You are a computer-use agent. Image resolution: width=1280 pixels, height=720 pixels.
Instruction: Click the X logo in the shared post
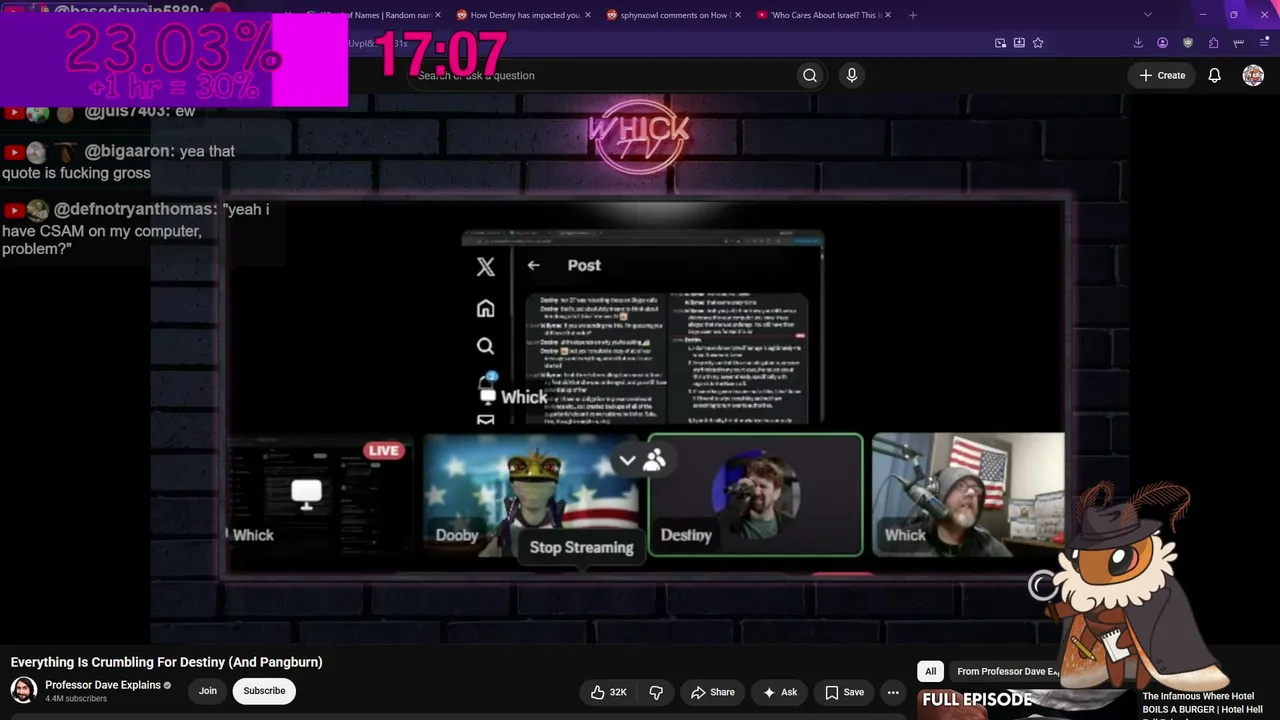[x=485, y=266]
